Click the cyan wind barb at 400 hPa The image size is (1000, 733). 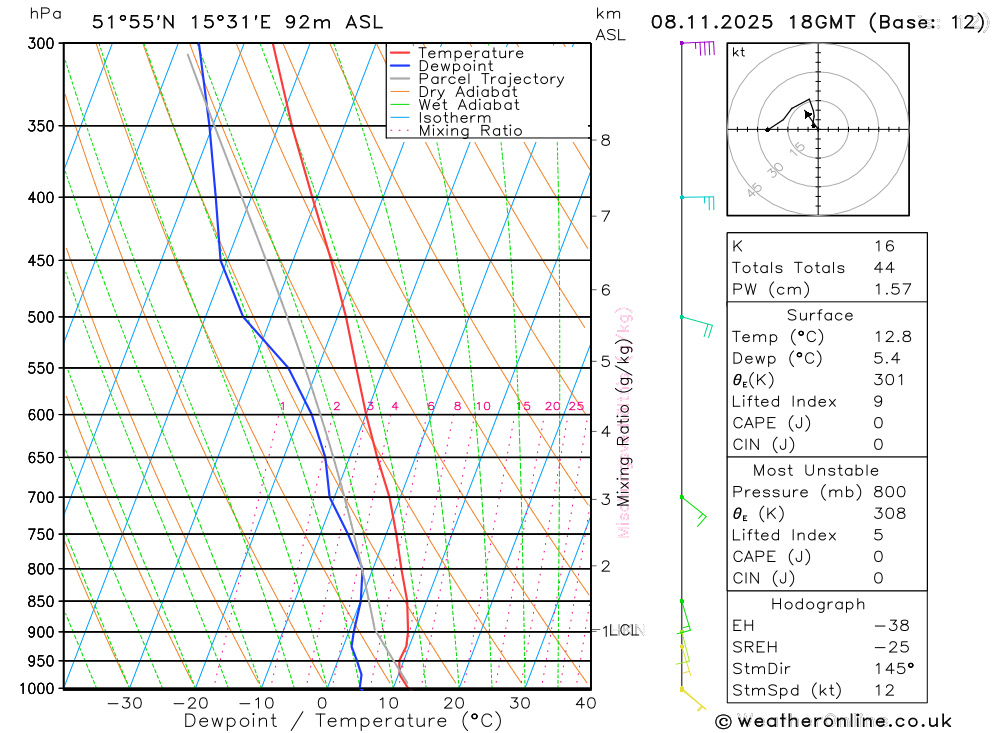[698, 203]
